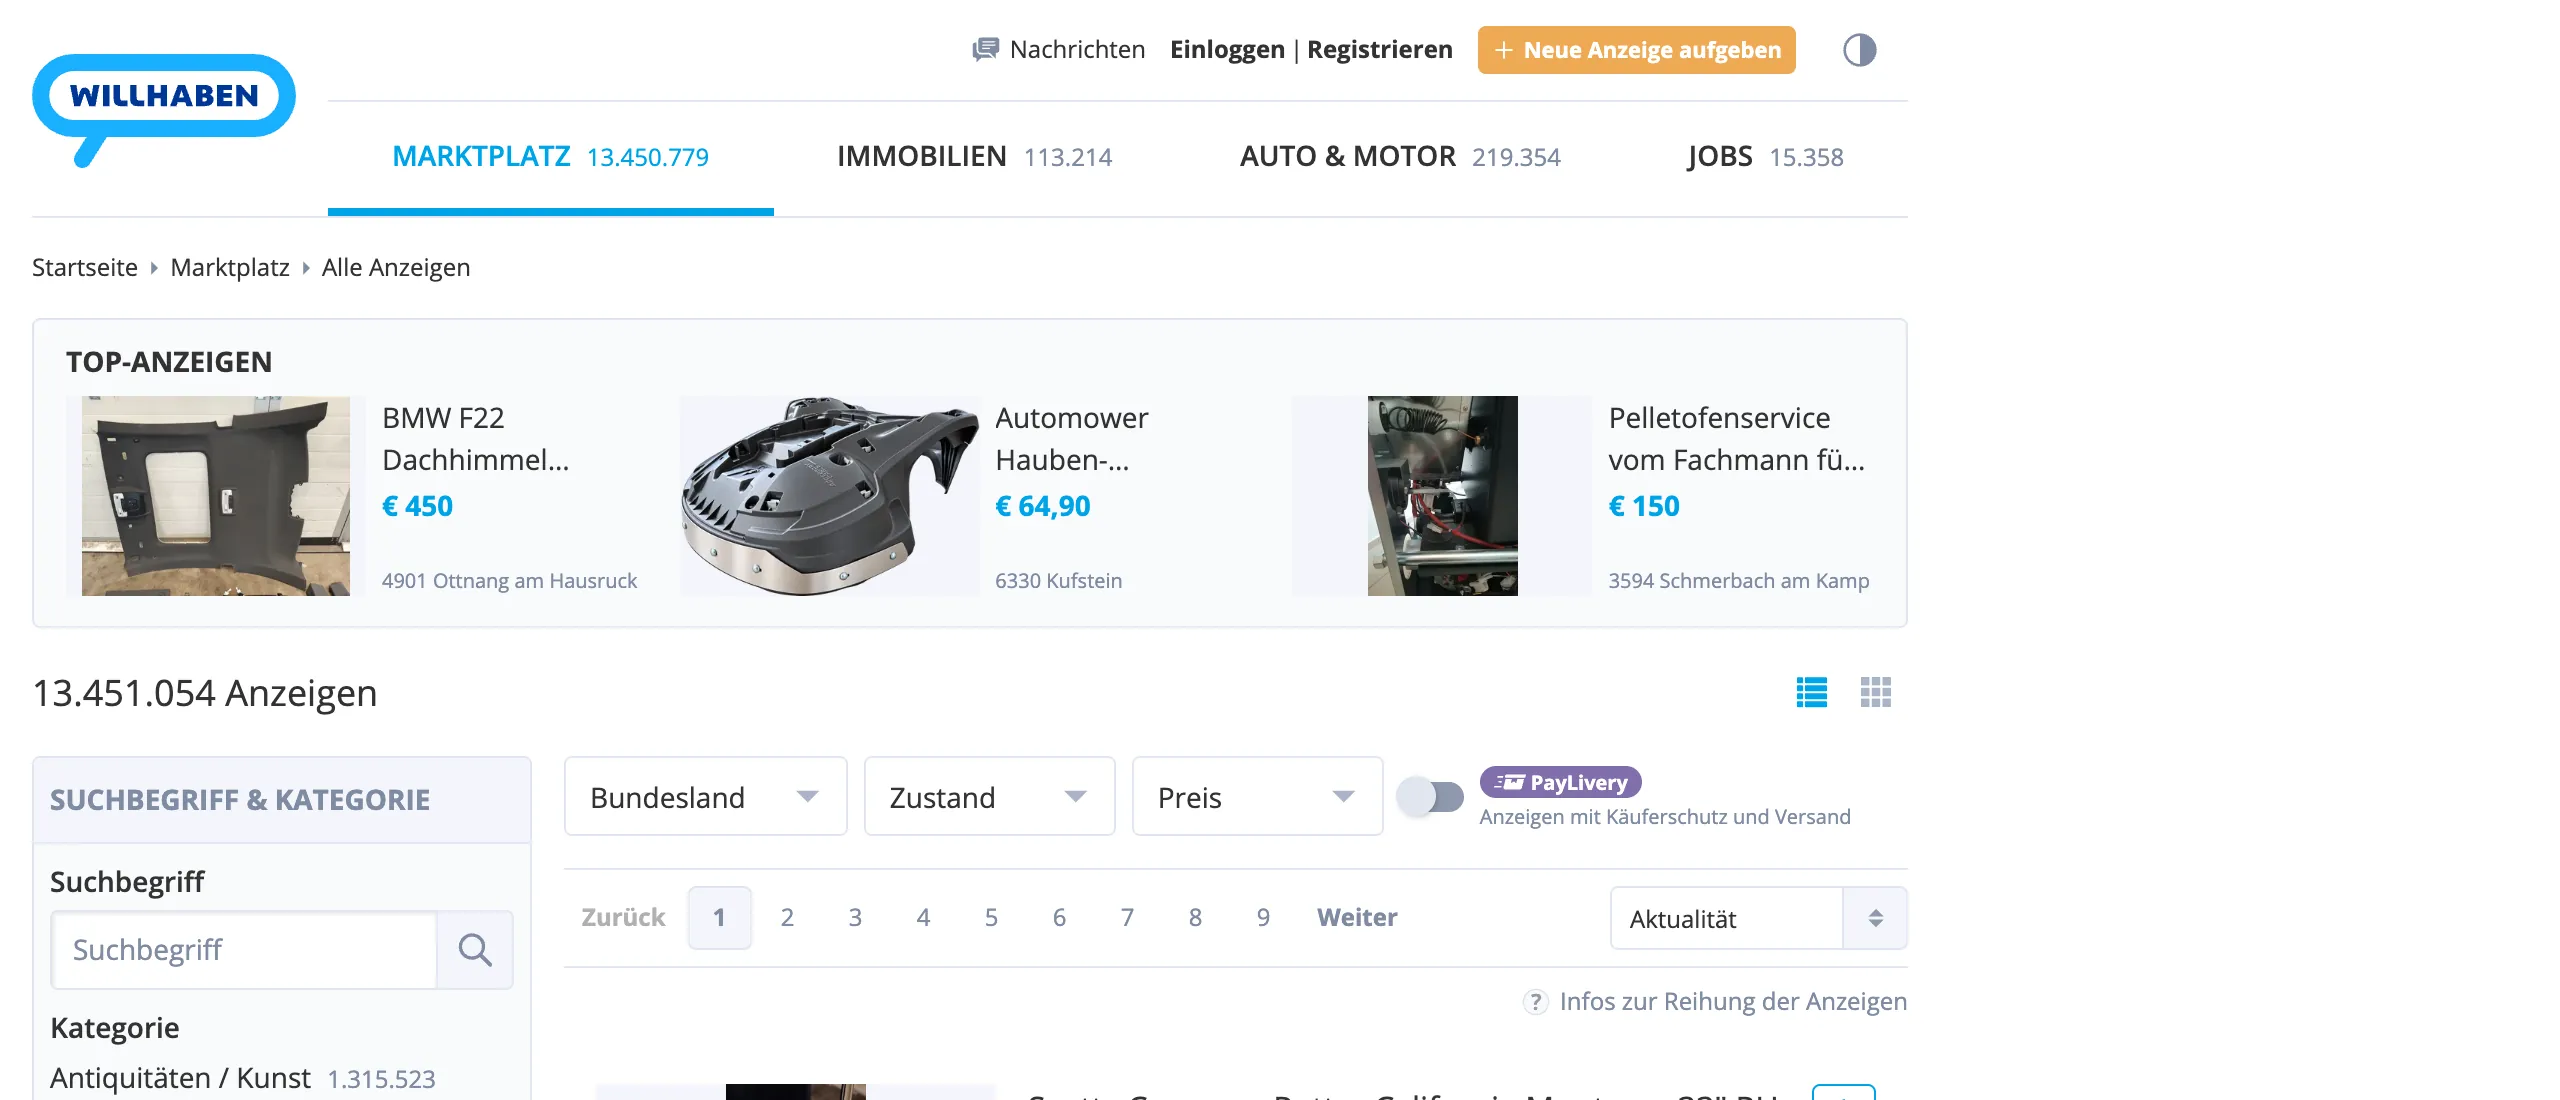Go to Marktplatz breadcrumb
The width and height of the screenshot is (2560, 1100).
click(x=230, y=267)
